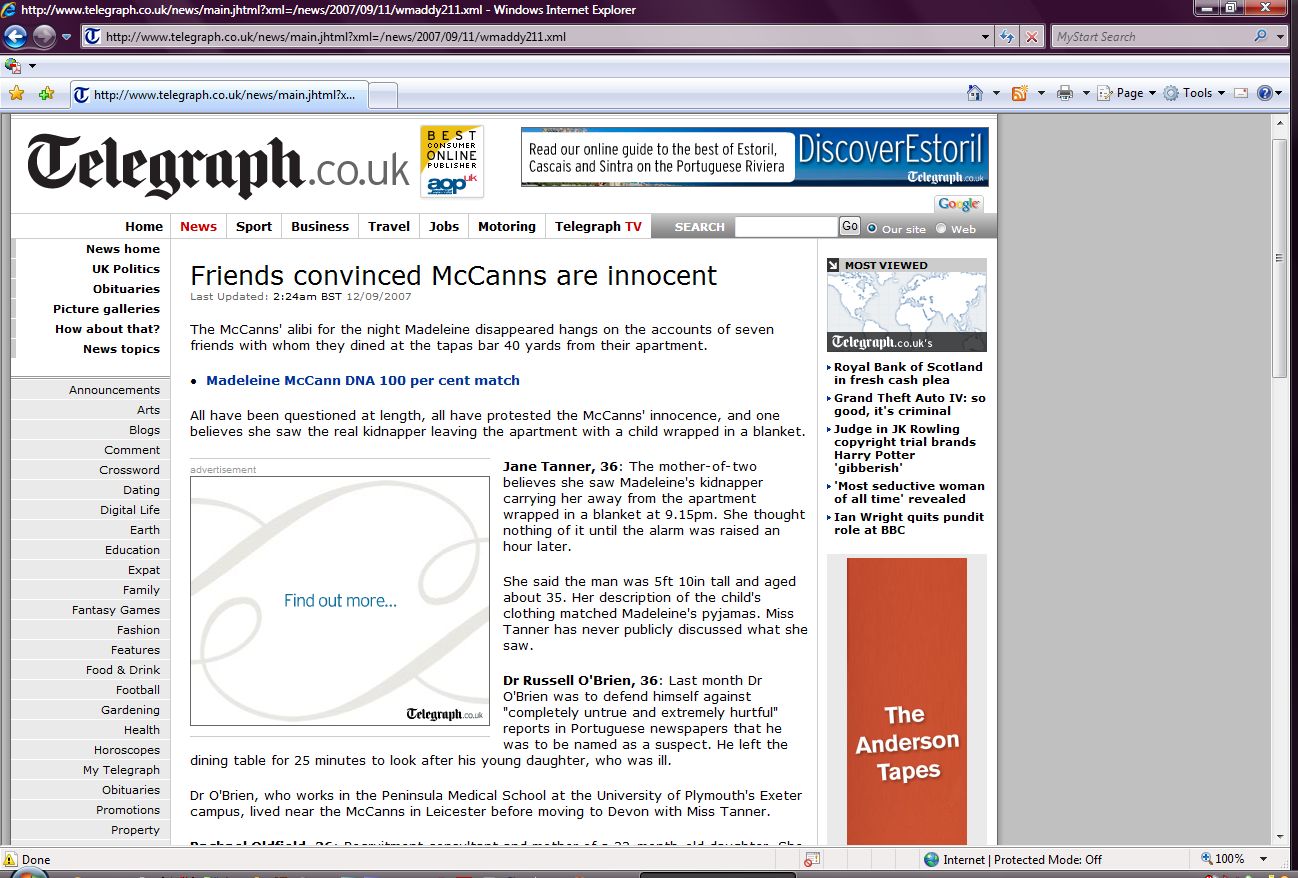The width and height of the screenshot is (1298, 878).
Task: Open the zoom level 100% dropdown arrow
Action: pos(1264,859)
